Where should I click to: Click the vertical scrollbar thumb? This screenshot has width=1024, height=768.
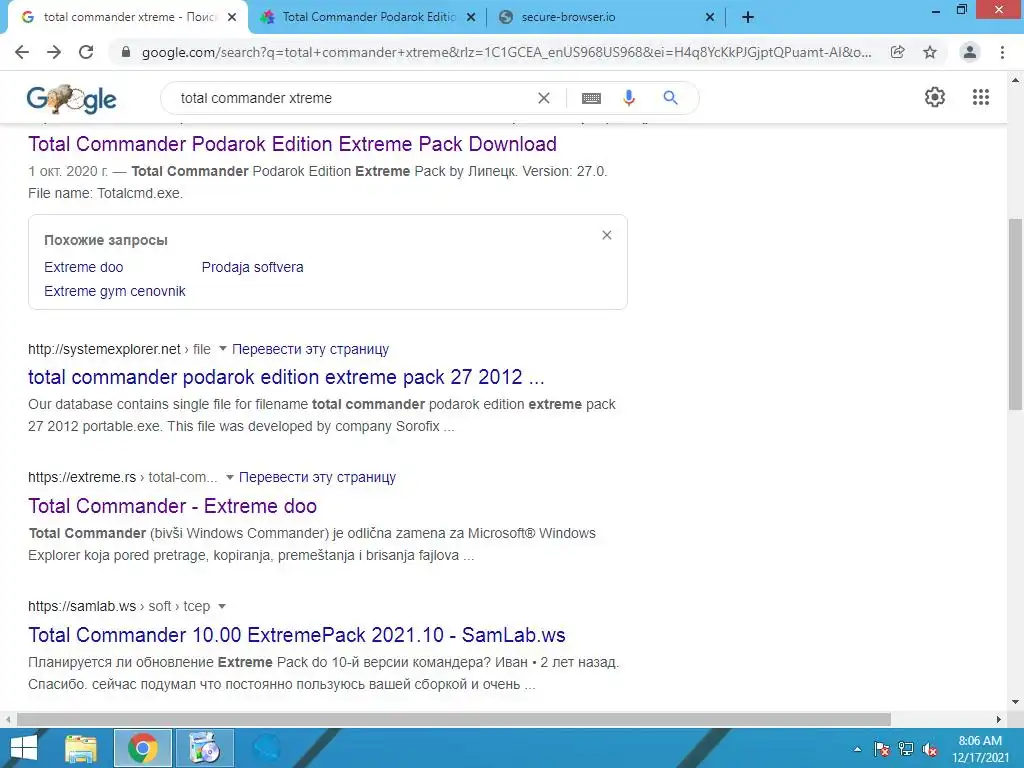[1016, 313]
